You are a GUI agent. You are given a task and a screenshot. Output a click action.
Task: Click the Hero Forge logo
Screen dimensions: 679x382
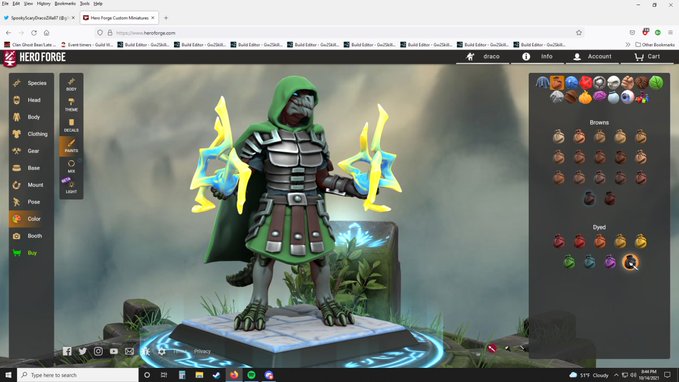[x=34, y=58]
